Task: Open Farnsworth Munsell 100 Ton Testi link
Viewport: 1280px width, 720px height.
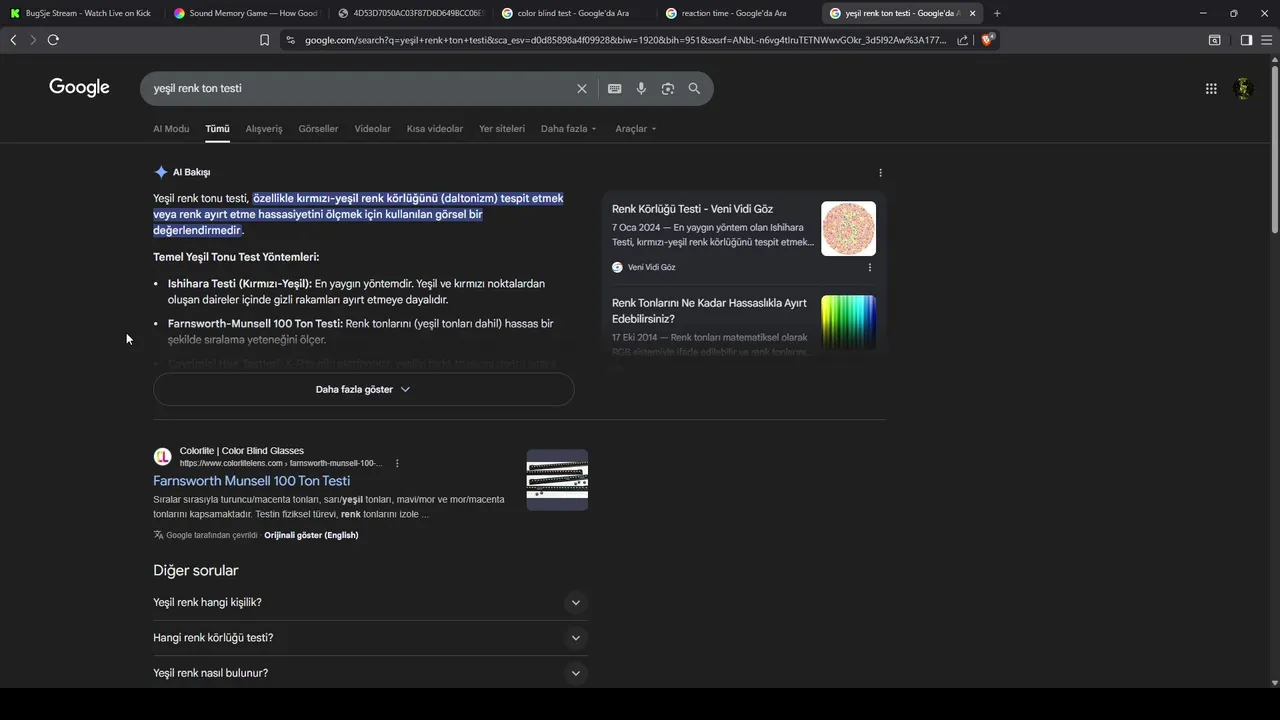Action: pos(251,481)
